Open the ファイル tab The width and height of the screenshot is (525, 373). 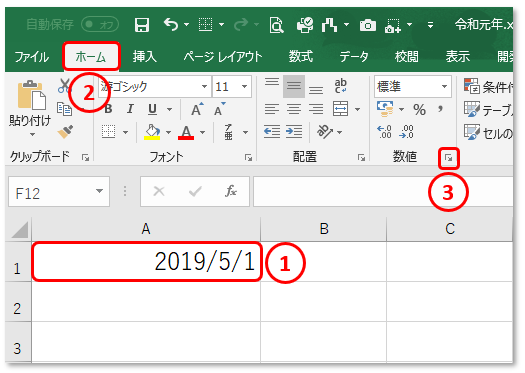coord(32,57)
